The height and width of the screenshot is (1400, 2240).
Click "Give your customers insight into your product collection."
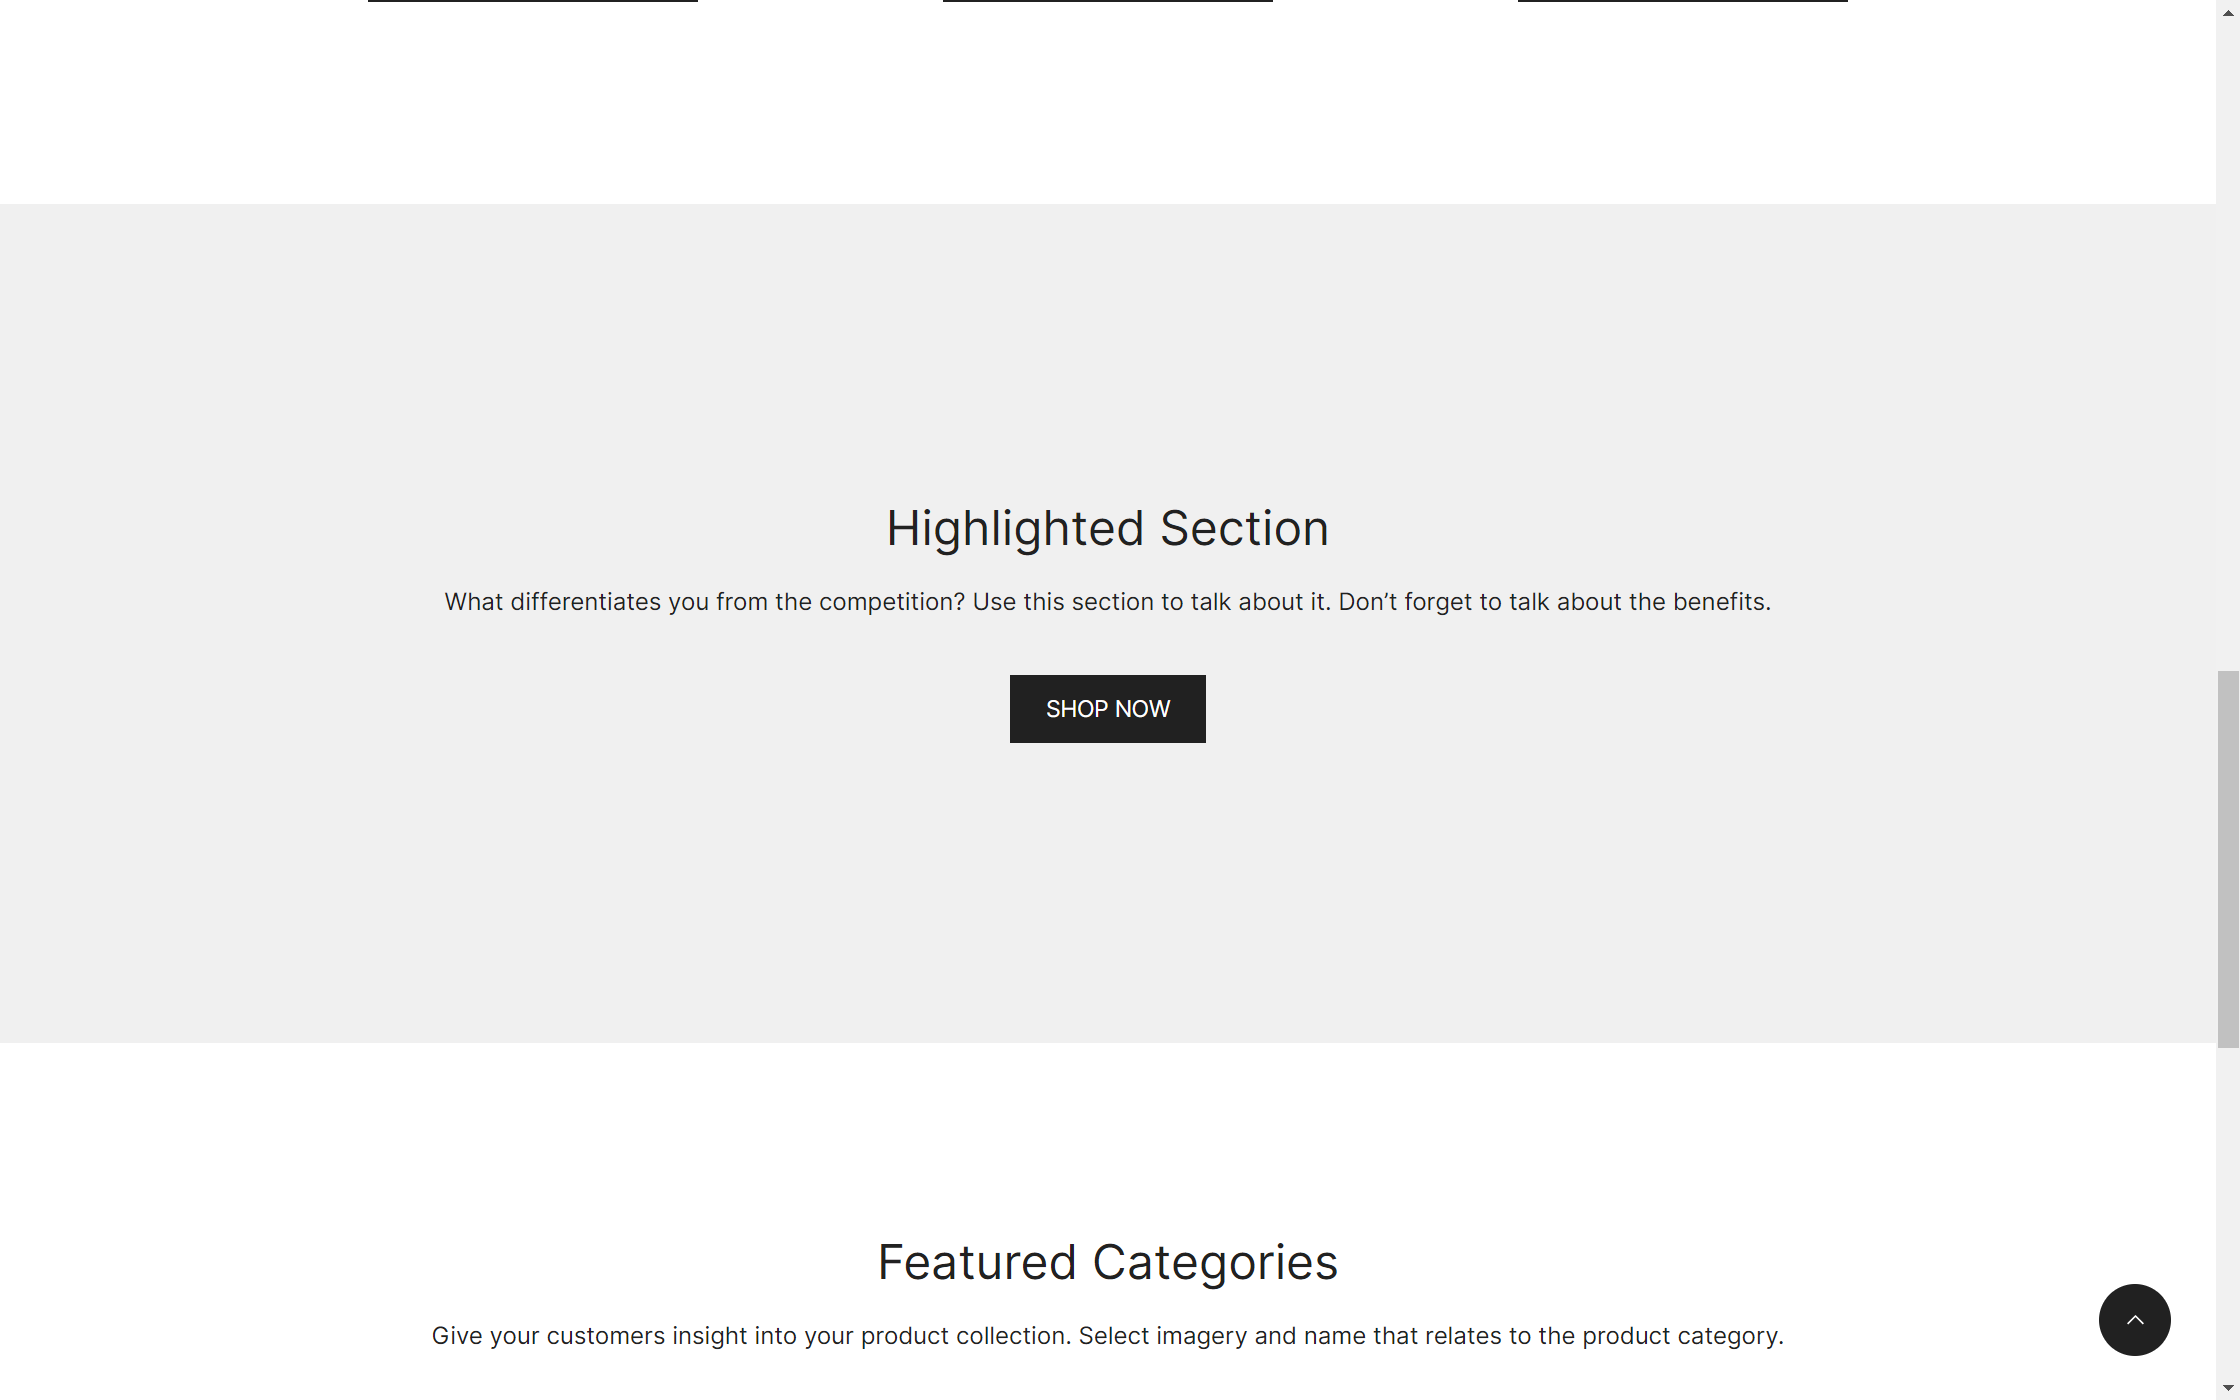tap(750, 1336)
